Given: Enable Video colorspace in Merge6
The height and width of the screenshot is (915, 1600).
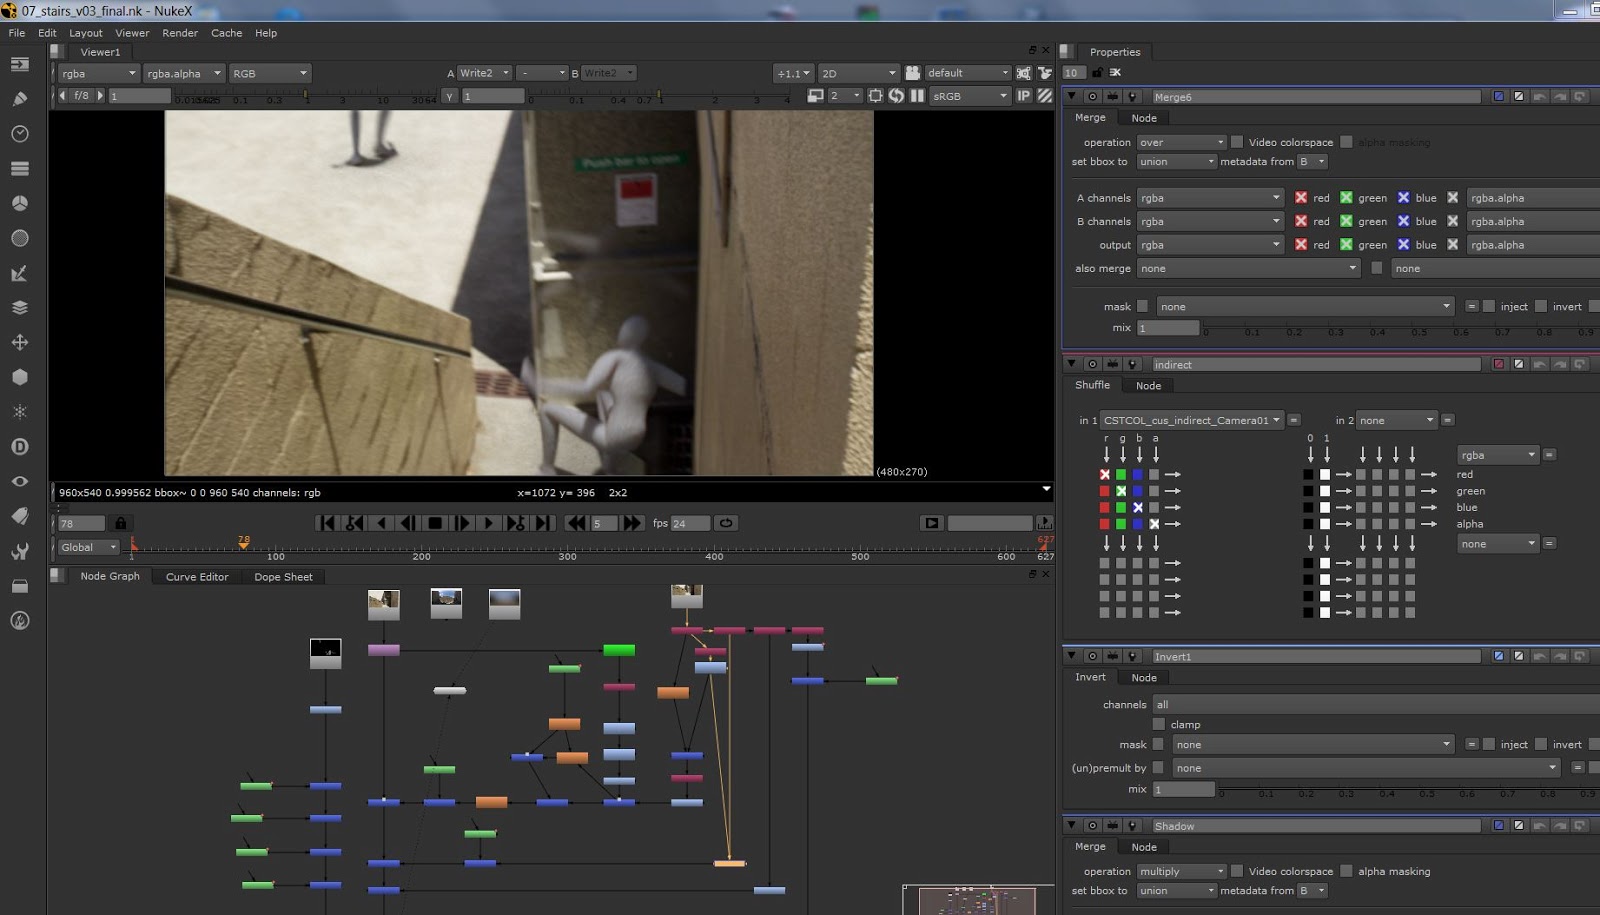Looking at the screenshot, I should pos(1238,142).
